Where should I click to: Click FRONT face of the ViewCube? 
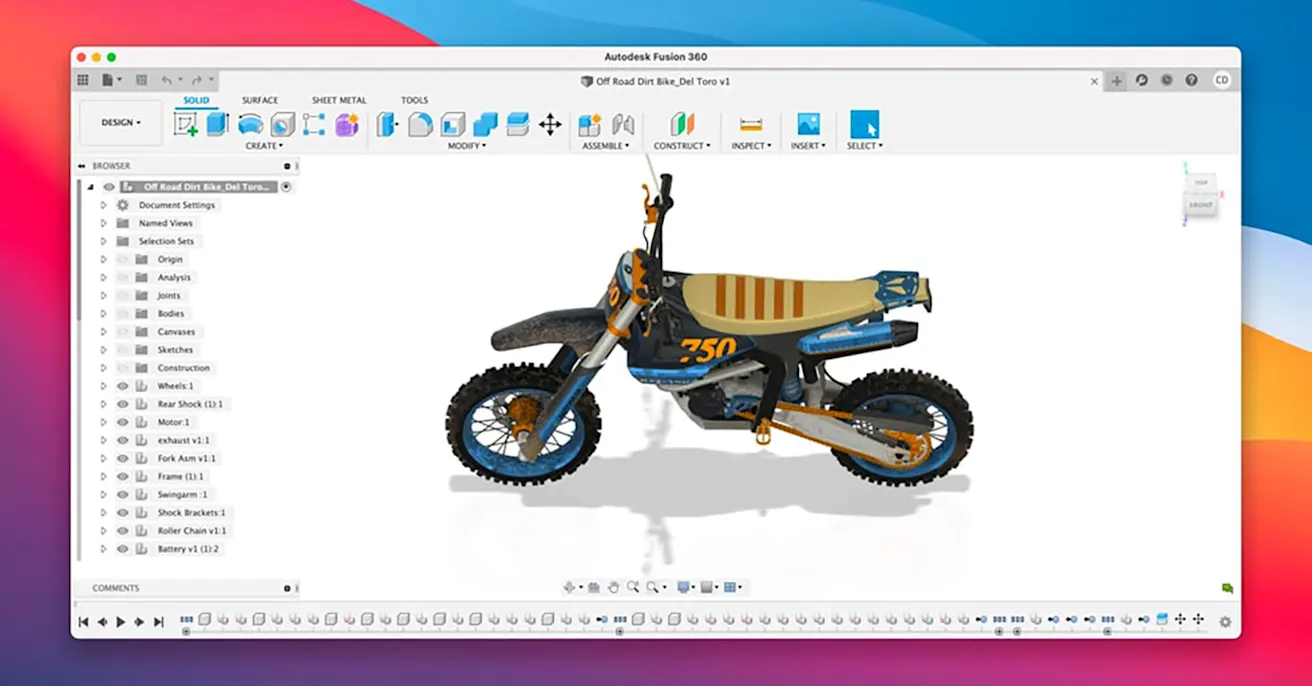pos(1201,205)
